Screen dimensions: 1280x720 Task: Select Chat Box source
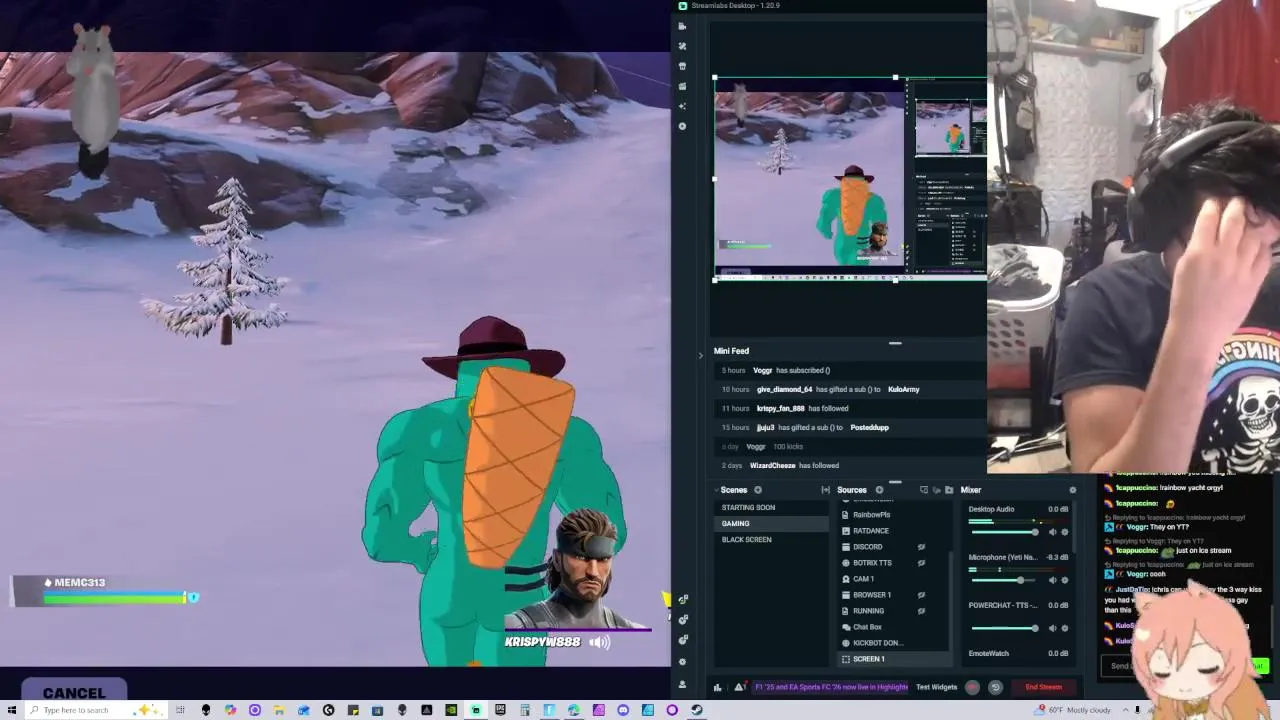tap(891, 627)
